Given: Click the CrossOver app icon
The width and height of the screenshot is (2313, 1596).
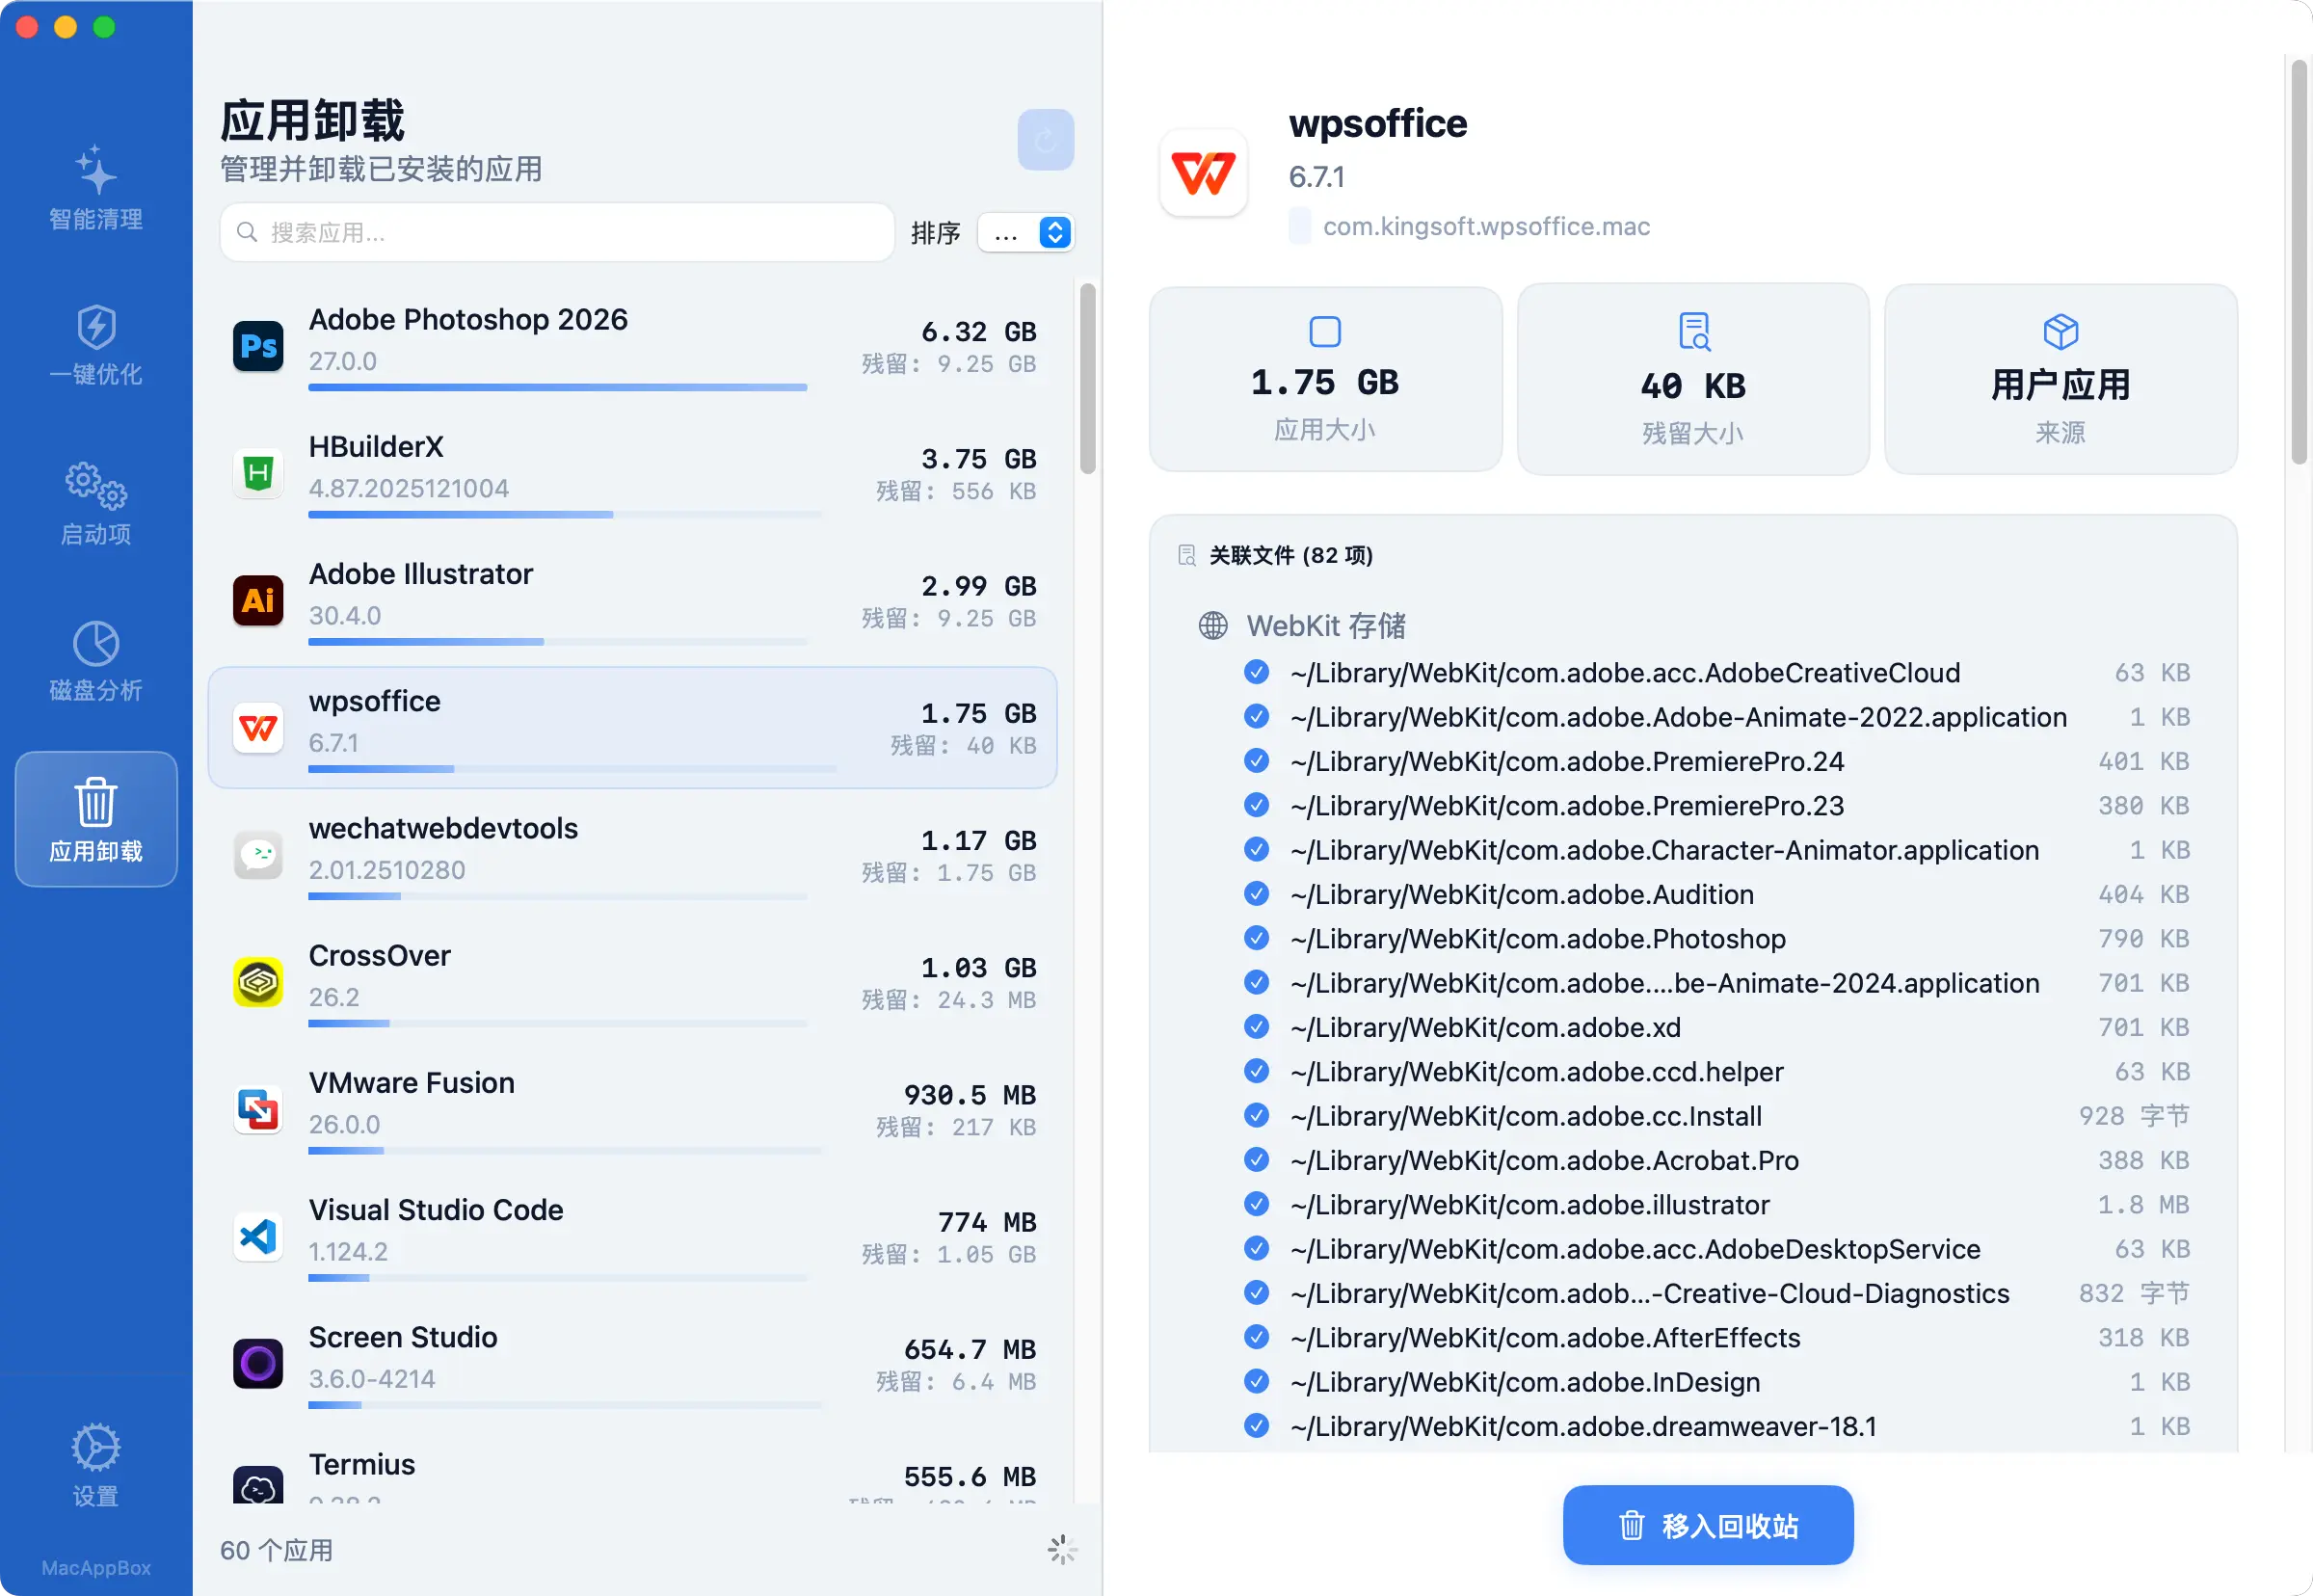Looking at the screenshot, I should coord(258,981).
